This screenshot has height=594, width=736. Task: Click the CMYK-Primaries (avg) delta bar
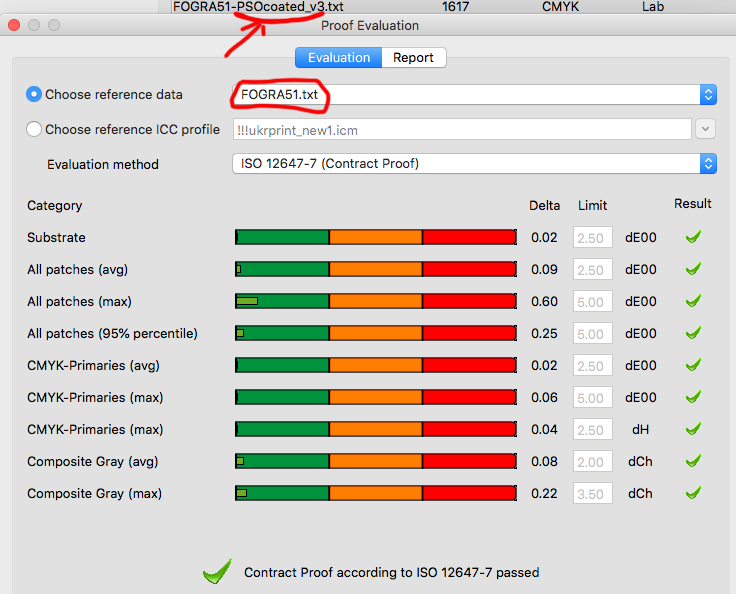click(376, 365)
